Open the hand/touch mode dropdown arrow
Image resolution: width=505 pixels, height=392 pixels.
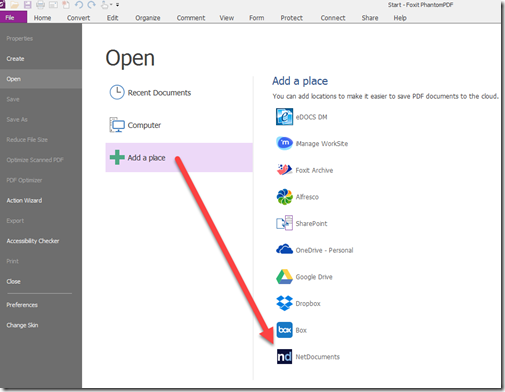pyautogui.click(x=111, y=5)
